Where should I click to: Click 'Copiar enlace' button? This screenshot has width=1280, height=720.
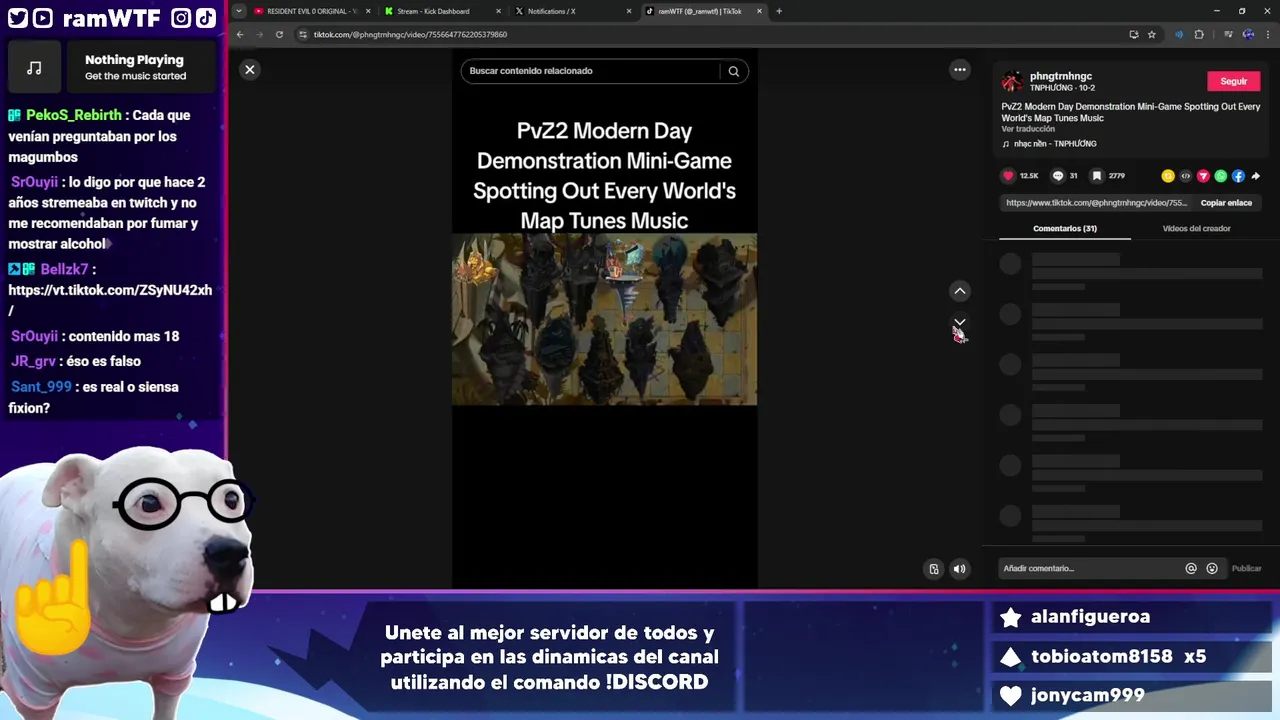click(x=1226, y=203)
